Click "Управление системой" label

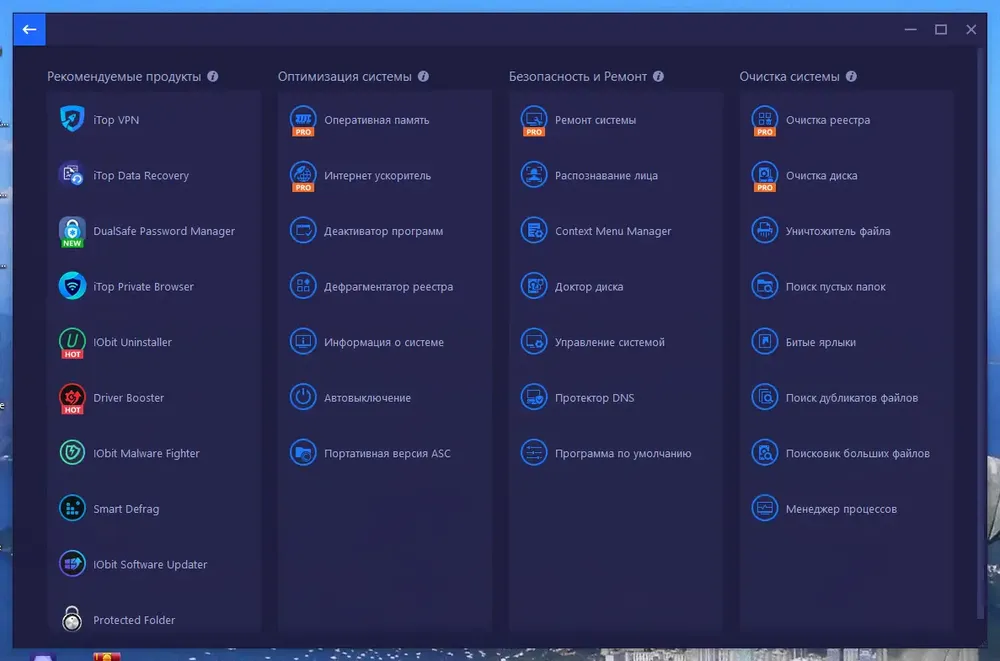[610, 342]
